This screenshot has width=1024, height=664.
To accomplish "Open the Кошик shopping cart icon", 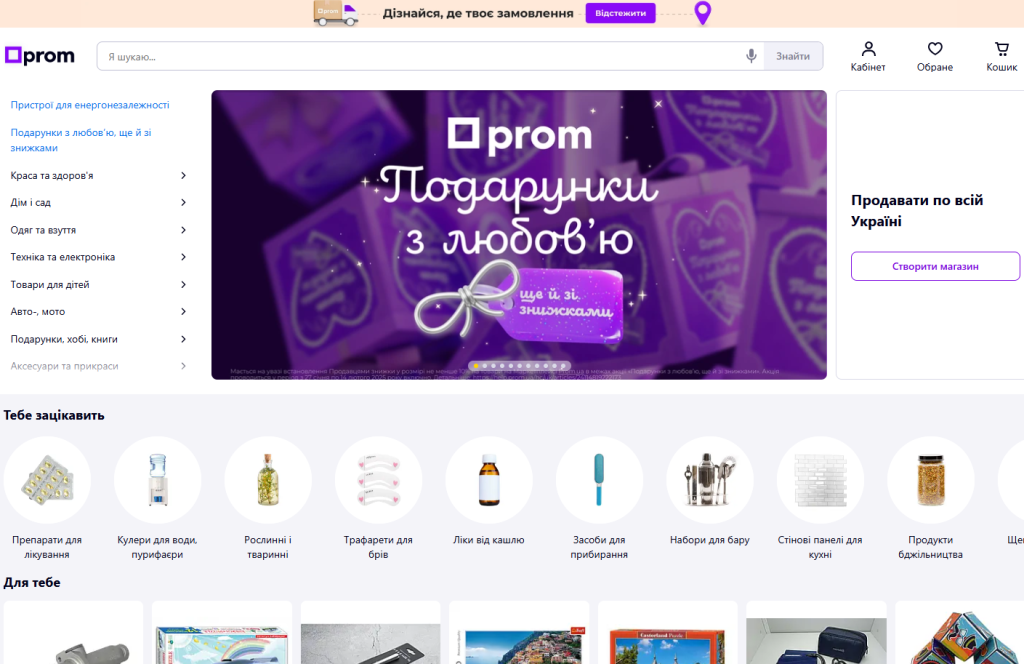I will coord(1001,49).
